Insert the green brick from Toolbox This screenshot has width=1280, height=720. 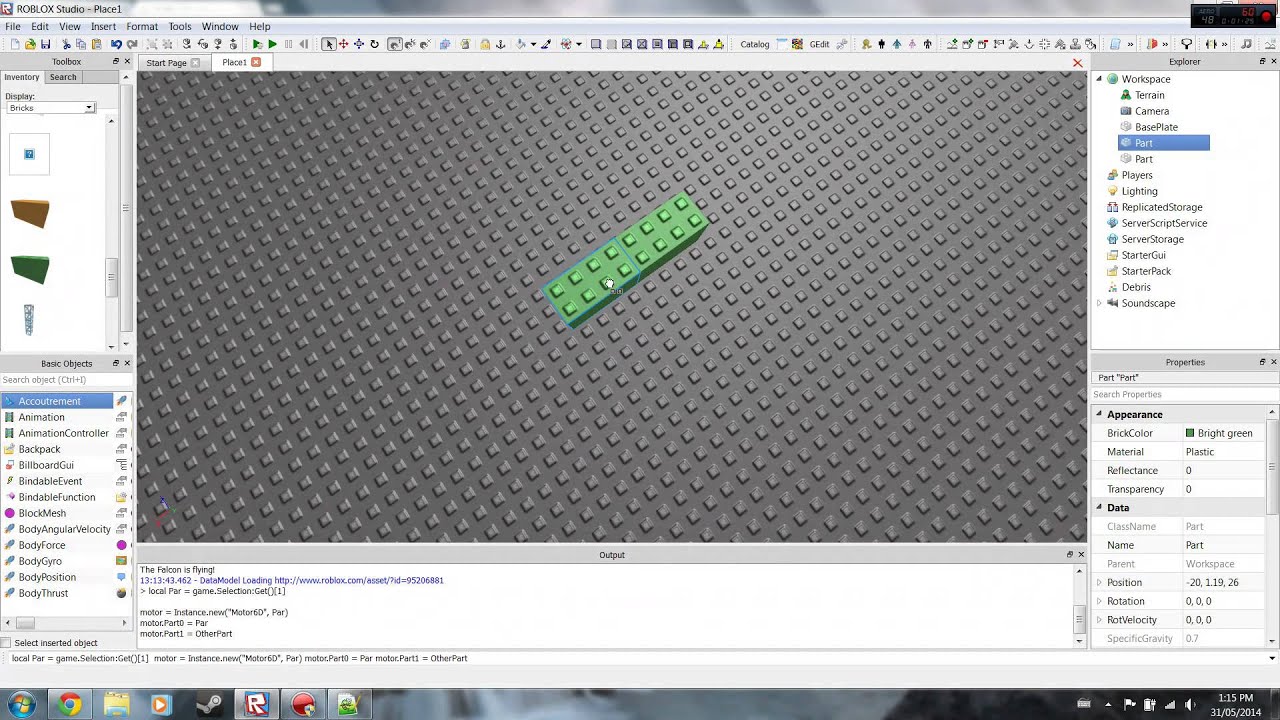point(29,269)
